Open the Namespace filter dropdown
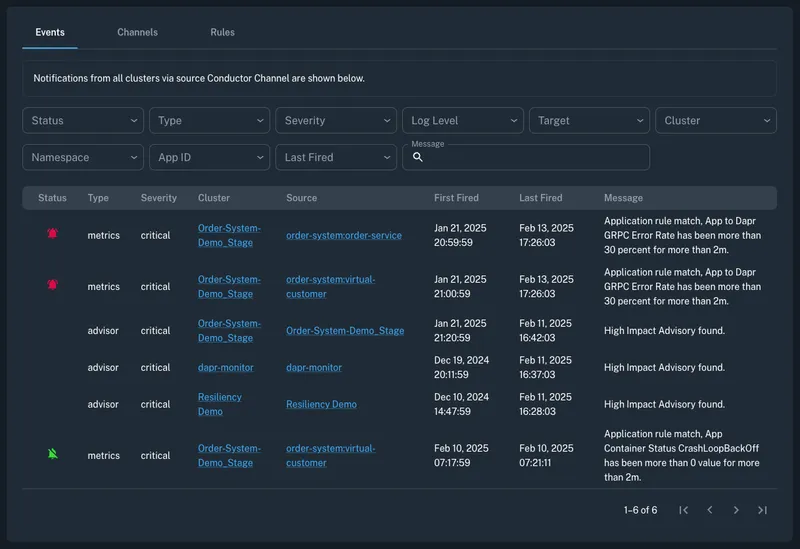This screenshot has height=549, width=800. 83,158
